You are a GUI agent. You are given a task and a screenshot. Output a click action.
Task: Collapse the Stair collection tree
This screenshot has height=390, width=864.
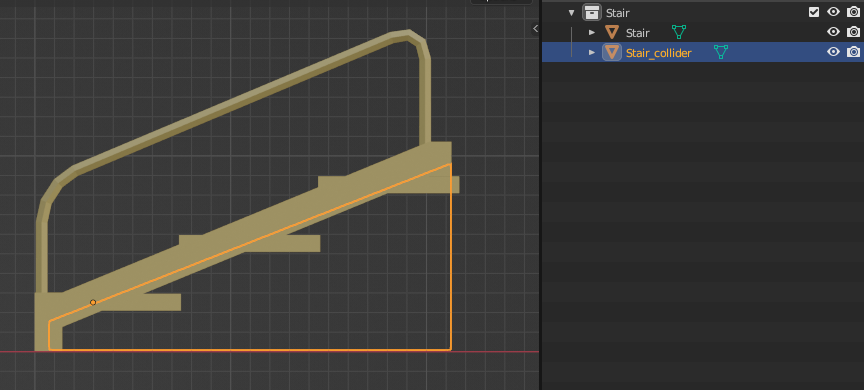[571, 13]
